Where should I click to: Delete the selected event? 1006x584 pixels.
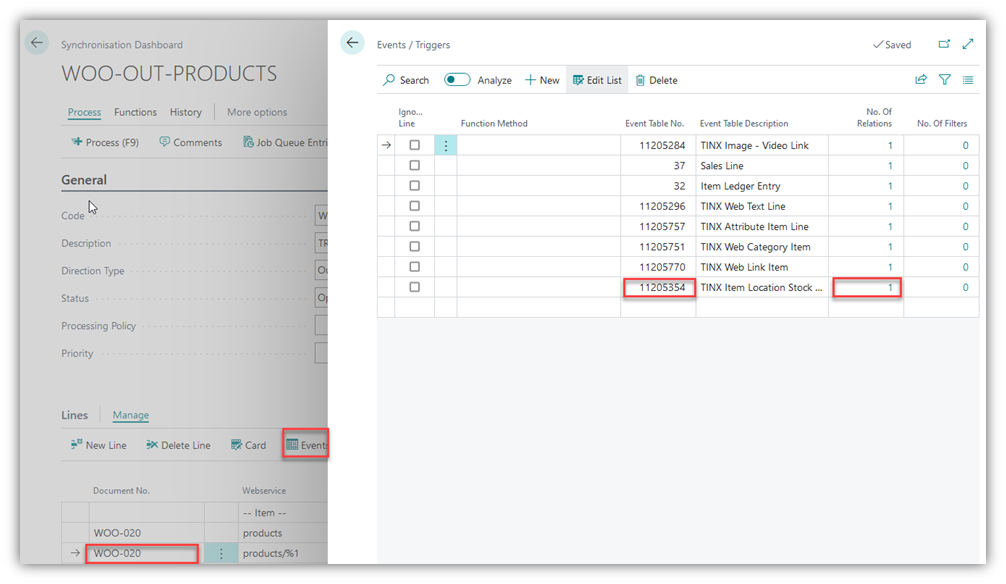pos(656,80)
